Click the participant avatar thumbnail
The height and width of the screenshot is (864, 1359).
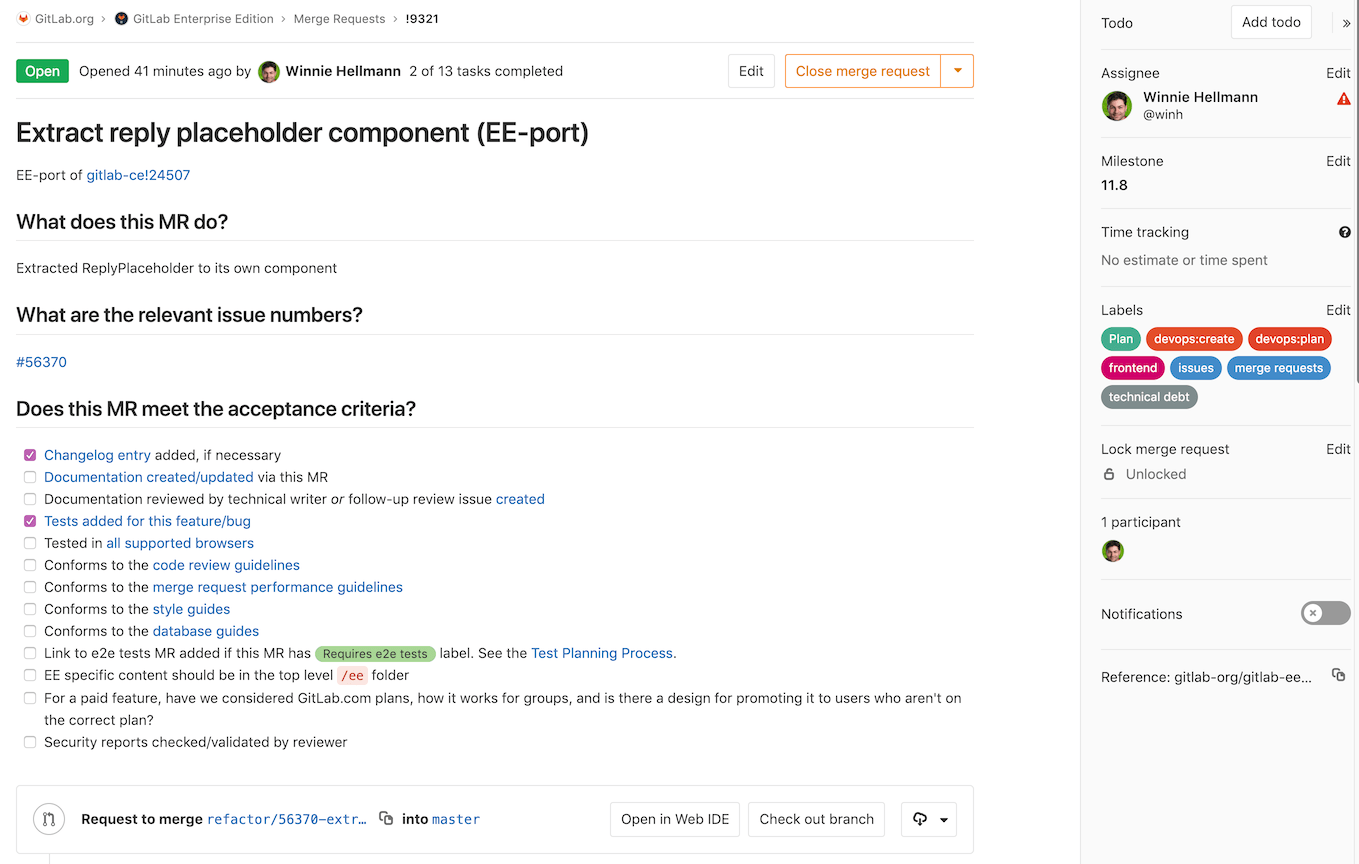(1113, 551)
